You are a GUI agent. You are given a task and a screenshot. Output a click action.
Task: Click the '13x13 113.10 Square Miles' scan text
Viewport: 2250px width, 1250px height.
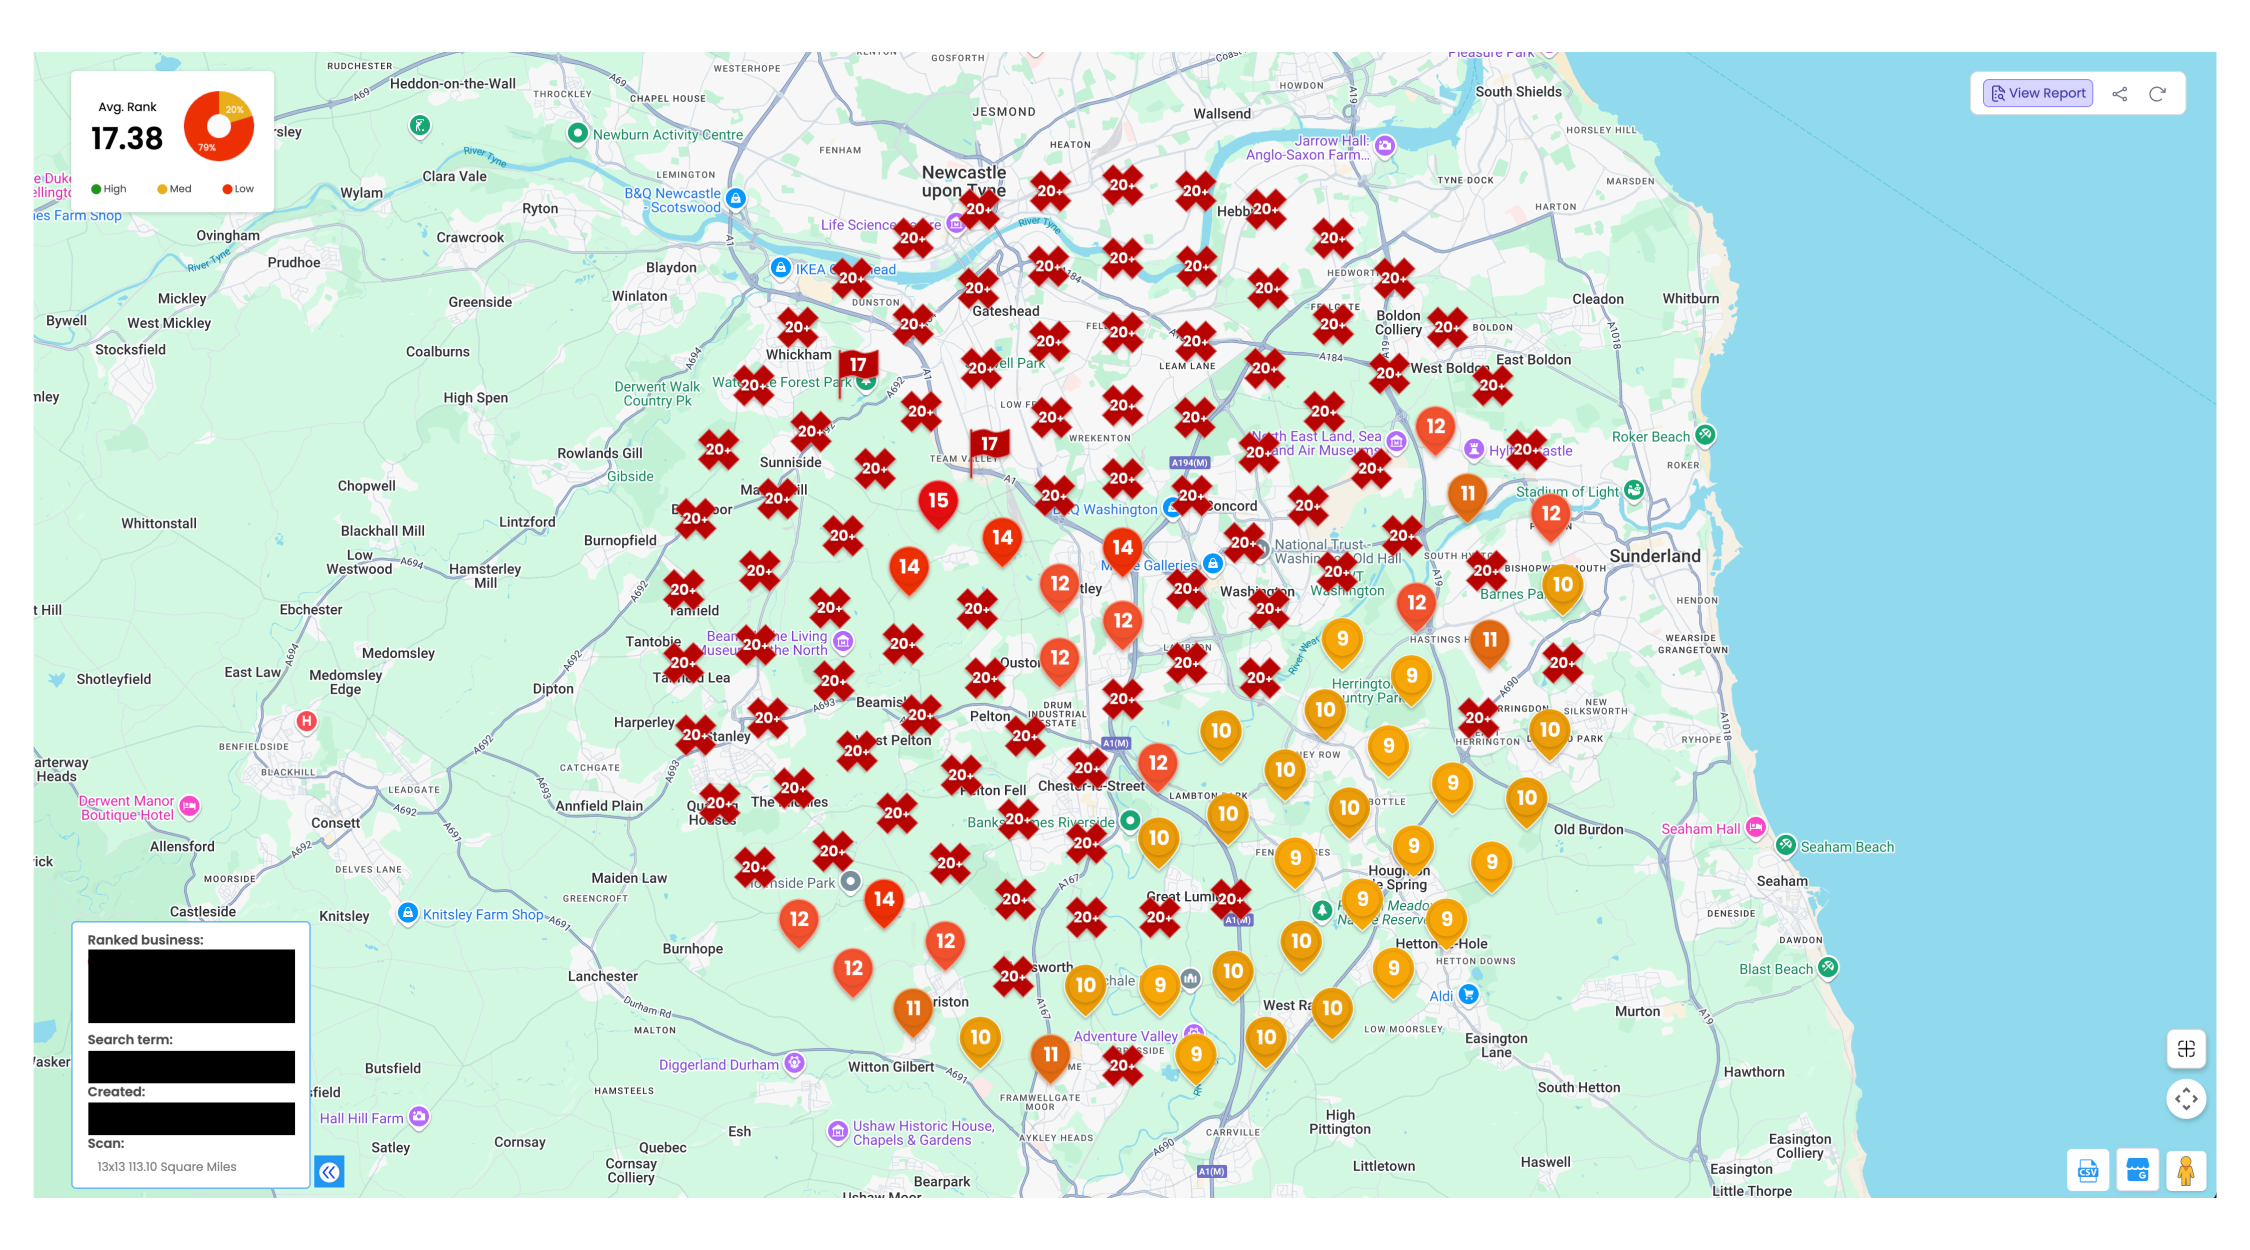click(x=167, y=1166)
